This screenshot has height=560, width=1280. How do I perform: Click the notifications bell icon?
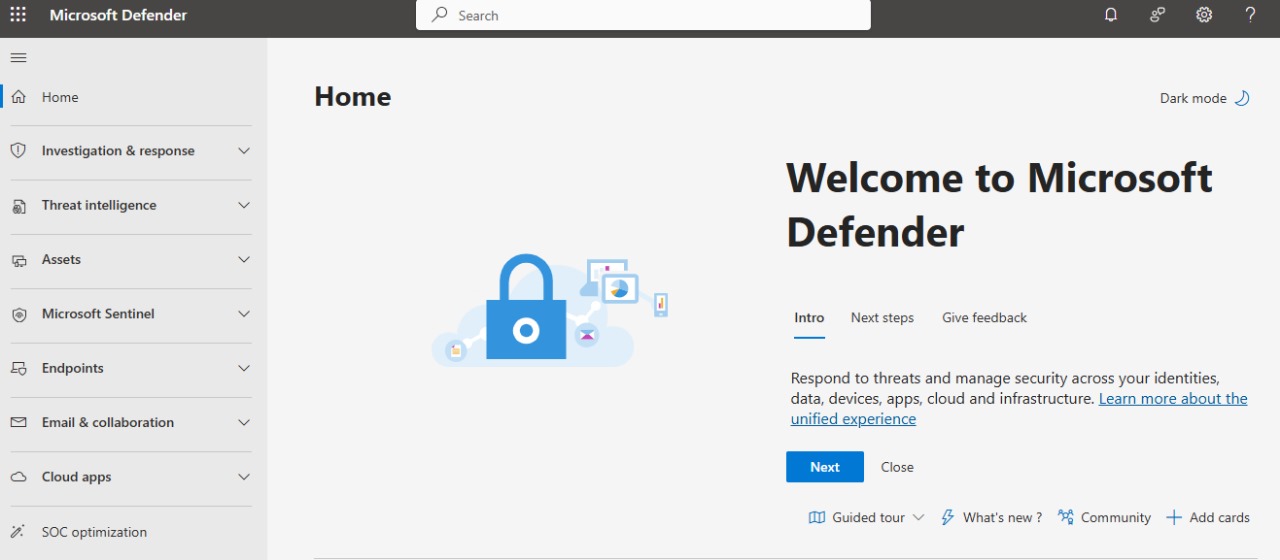(x=1111, y=15)
